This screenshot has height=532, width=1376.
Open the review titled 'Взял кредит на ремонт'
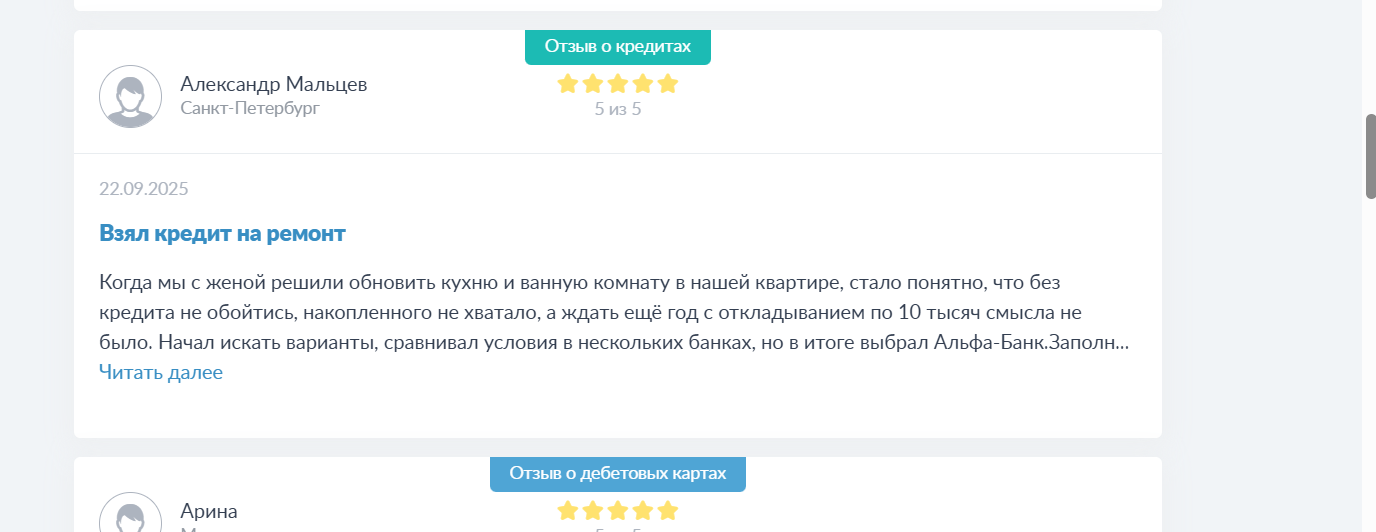tap(222, 234)
